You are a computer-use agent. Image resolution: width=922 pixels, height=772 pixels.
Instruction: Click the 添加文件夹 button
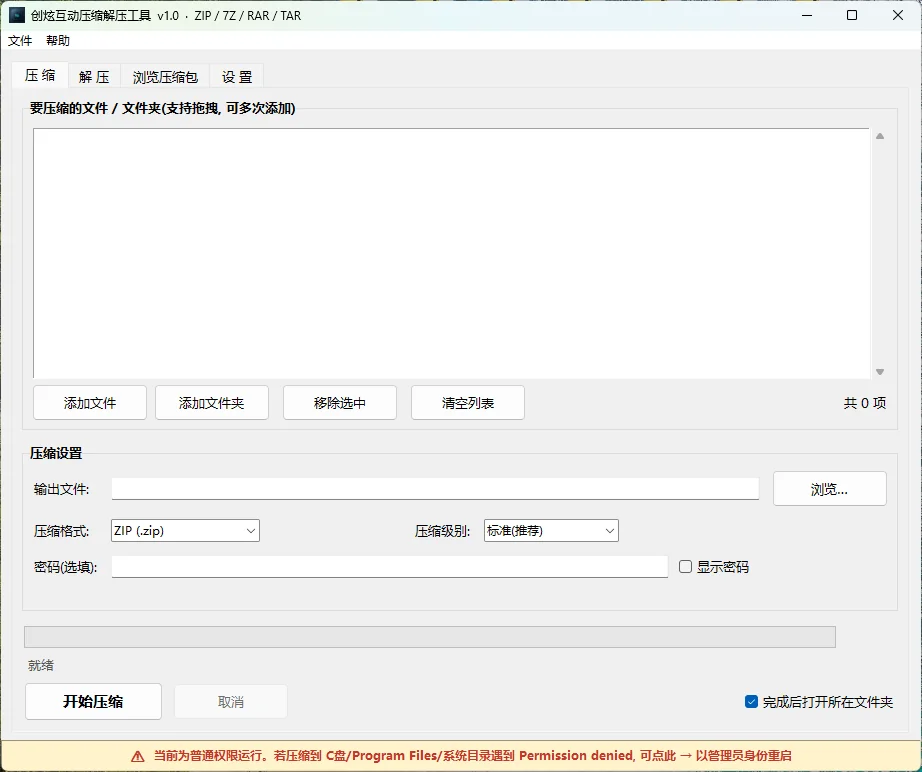212,403
